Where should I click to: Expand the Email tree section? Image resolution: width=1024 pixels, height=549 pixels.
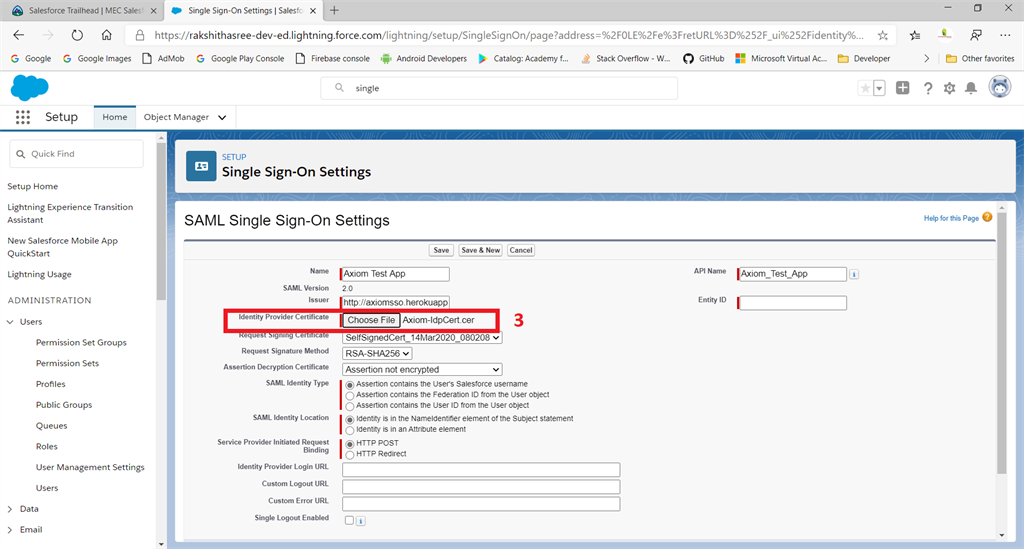10,530
